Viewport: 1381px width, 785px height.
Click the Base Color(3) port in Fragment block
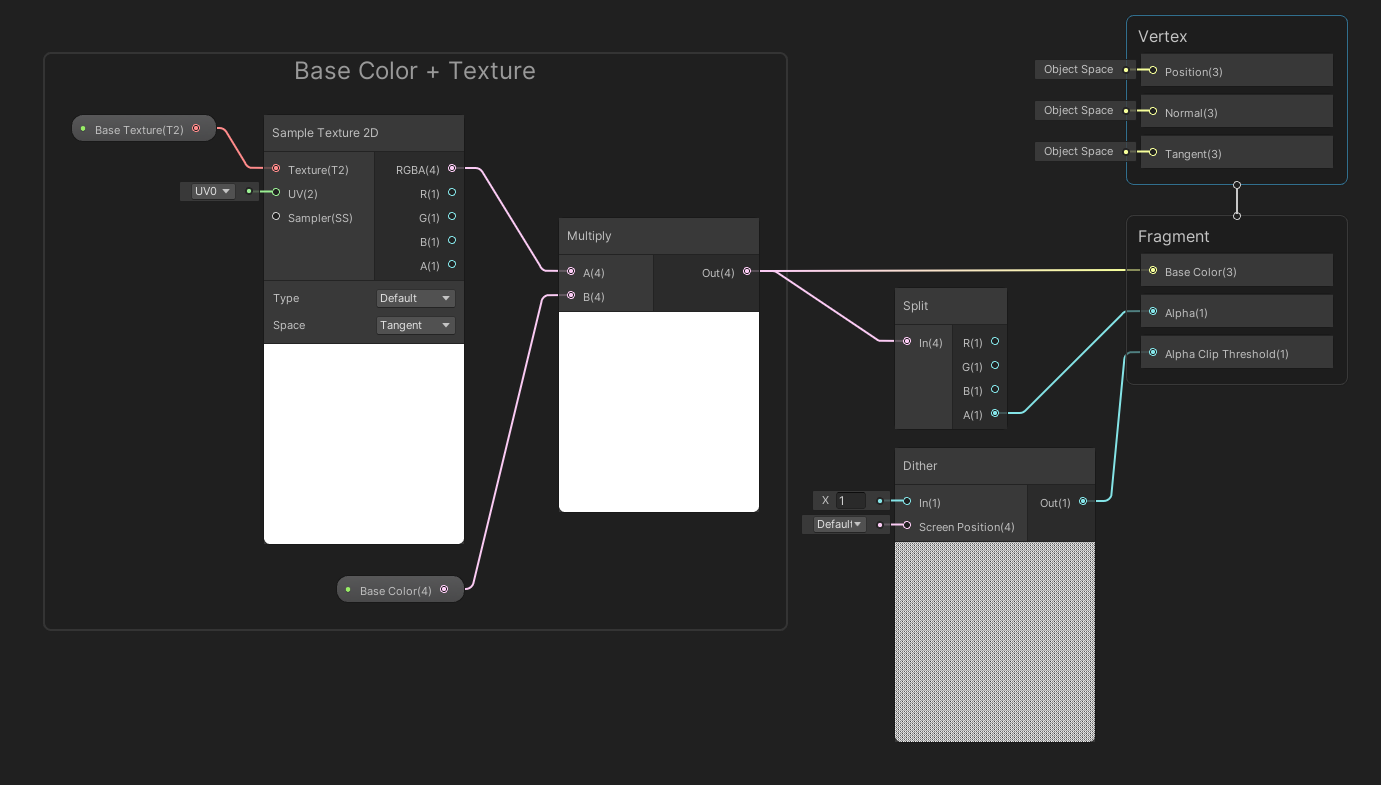(x=1152, y=270)
